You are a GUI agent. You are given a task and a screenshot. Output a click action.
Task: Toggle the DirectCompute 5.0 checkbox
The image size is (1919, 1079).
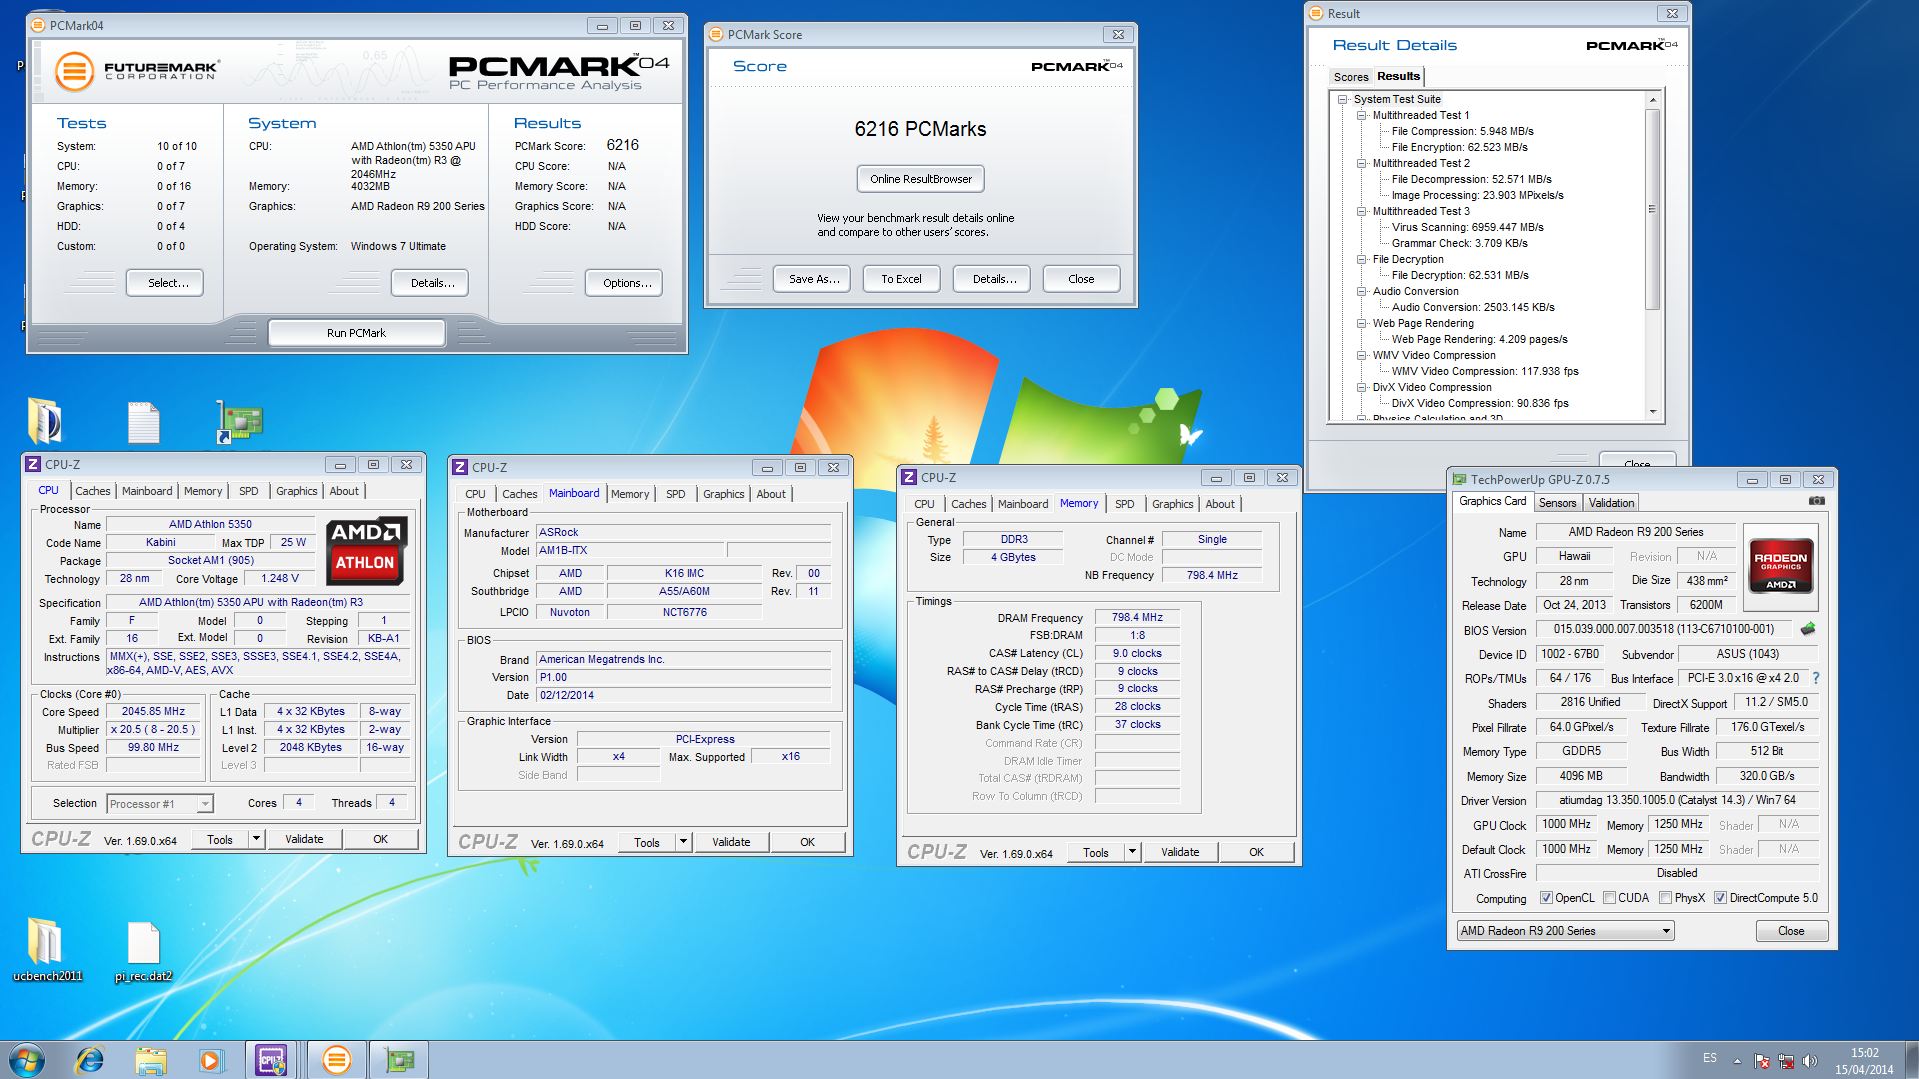1720,898
